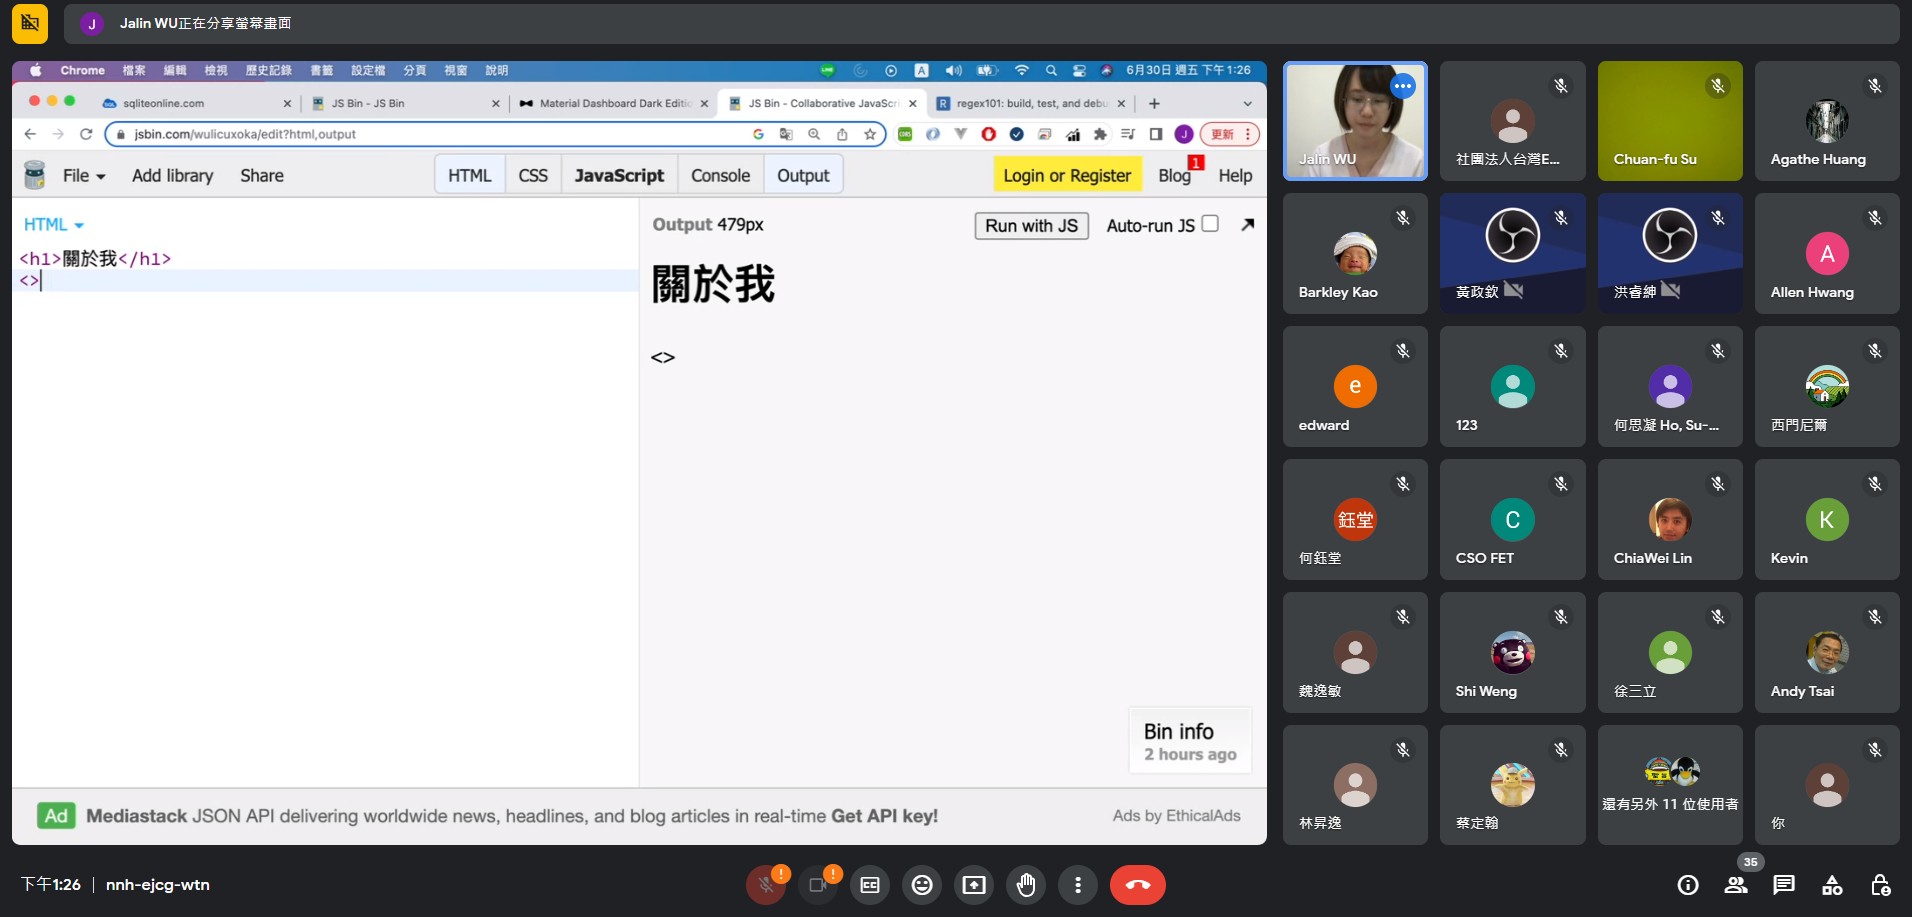Toggle the Console panel button
This screenshot has width=1912, height=917.
click(720, 175)
